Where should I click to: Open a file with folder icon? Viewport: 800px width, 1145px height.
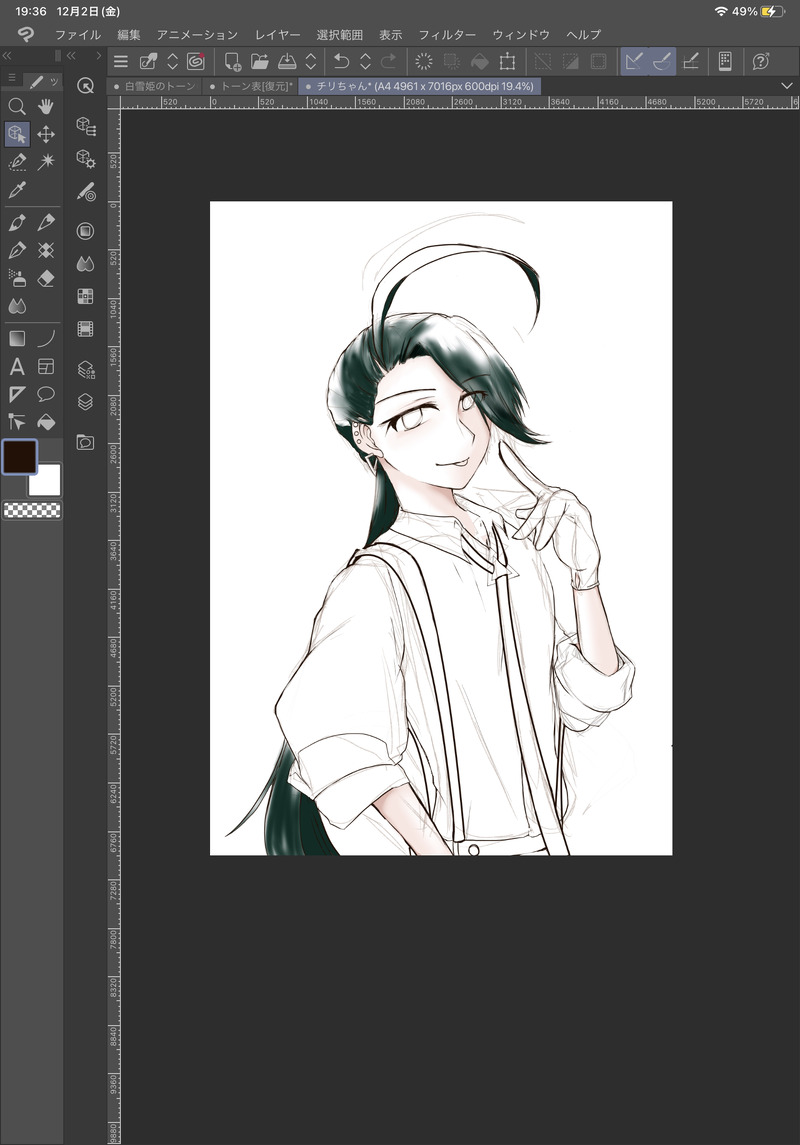tap(260, 61)
